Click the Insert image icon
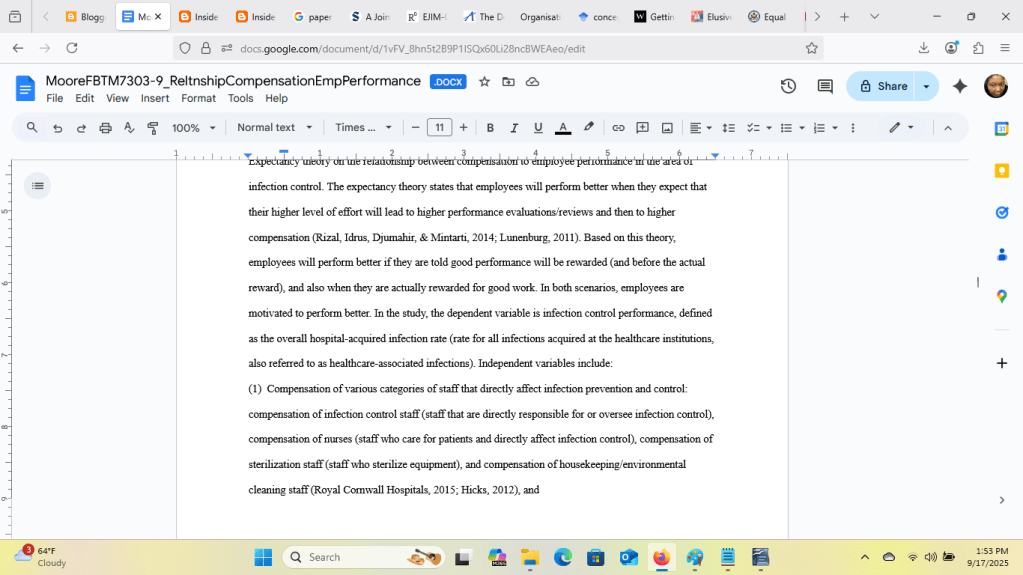 (x=667, y=128)
